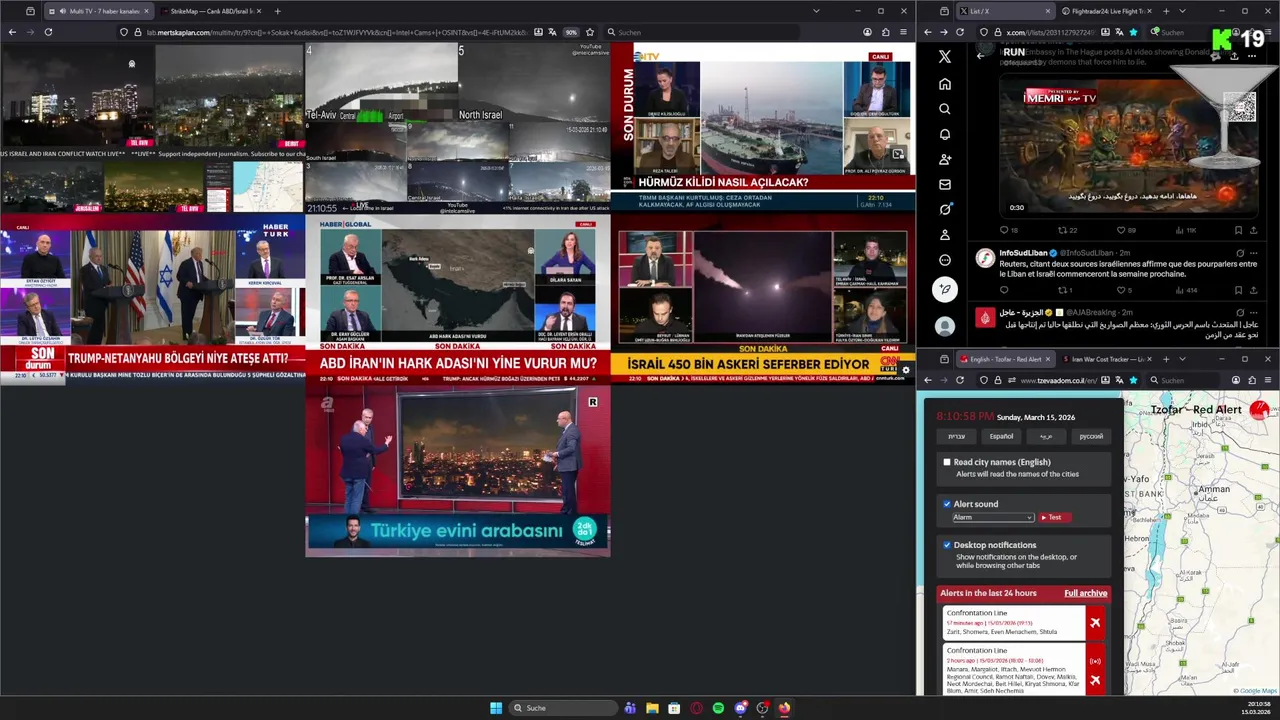Viewport: 1280px width, 720px height.
Task: Open X Explore search from sidebar
Action: coord(944,109)
